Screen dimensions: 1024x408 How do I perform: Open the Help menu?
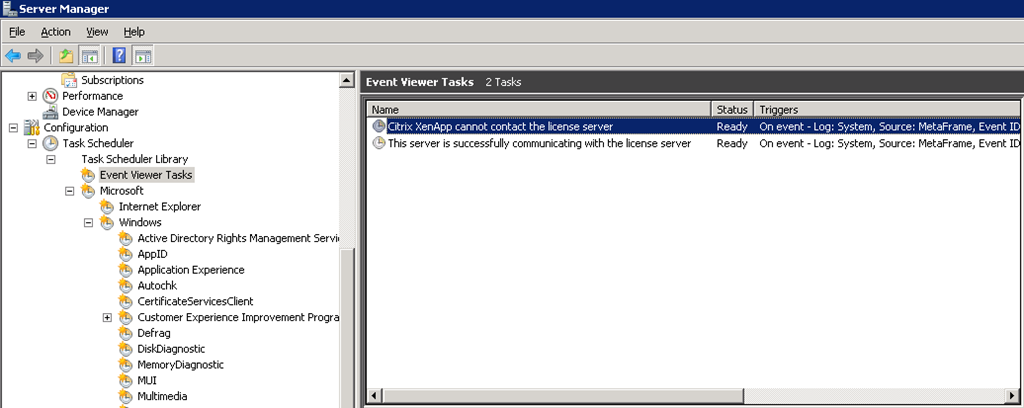tap(134, 32)
